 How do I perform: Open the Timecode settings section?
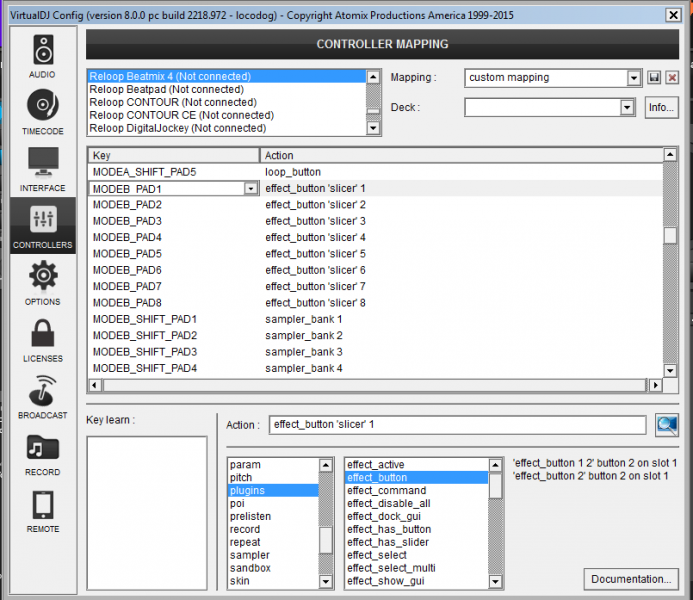click(x=43, y=112)
